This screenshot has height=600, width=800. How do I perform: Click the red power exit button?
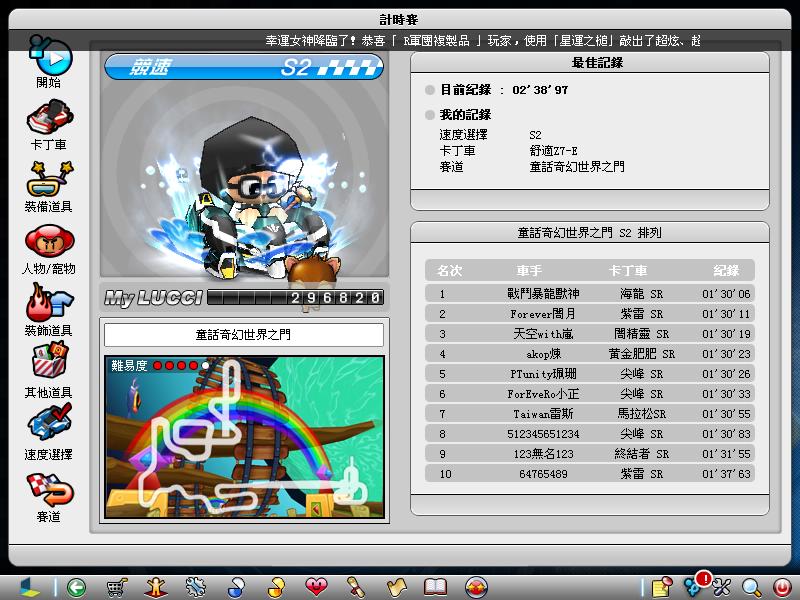781,587
